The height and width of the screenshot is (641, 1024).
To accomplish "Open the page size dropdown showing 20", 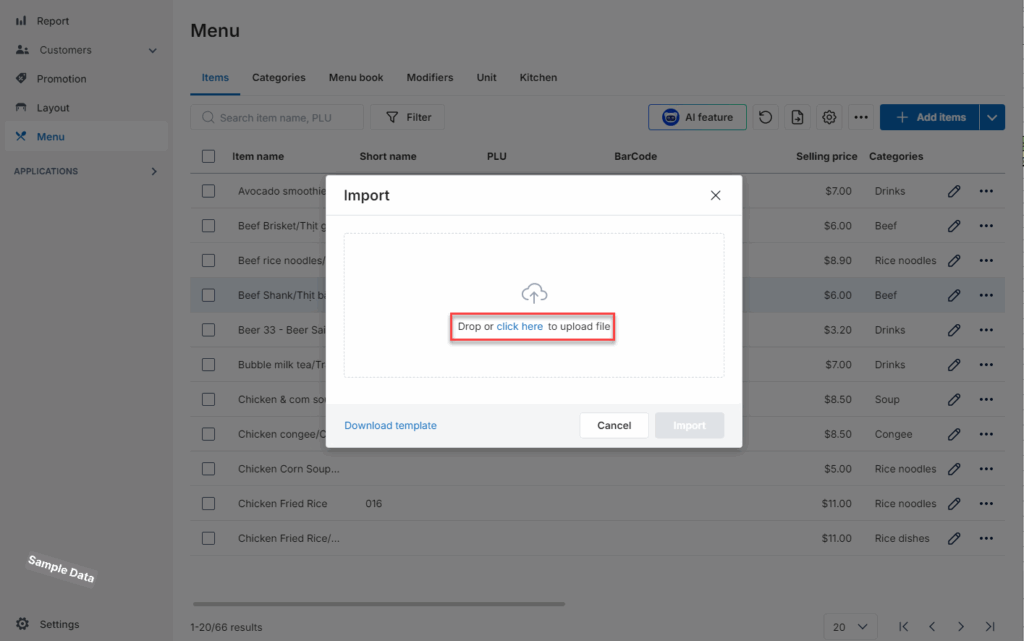I will [x=850, y=627].
